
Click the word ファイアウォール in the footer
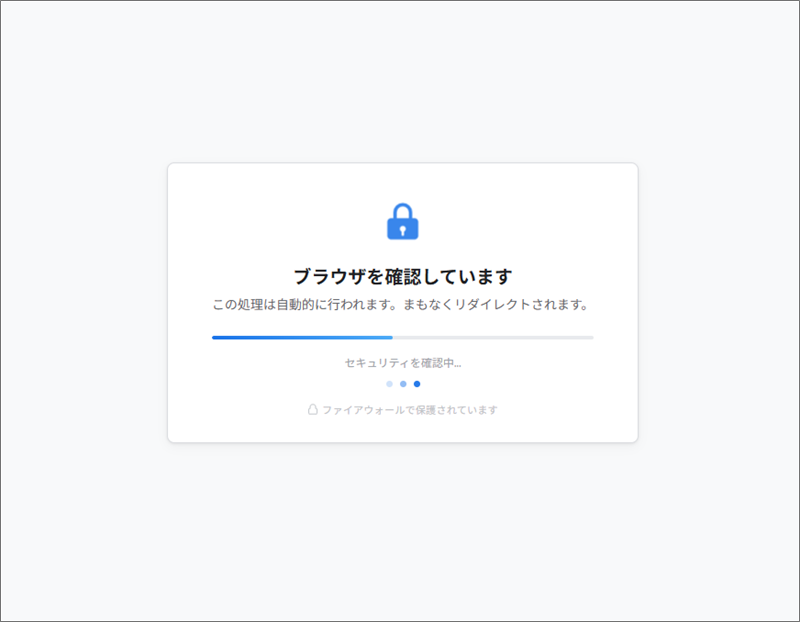(363, 410)
